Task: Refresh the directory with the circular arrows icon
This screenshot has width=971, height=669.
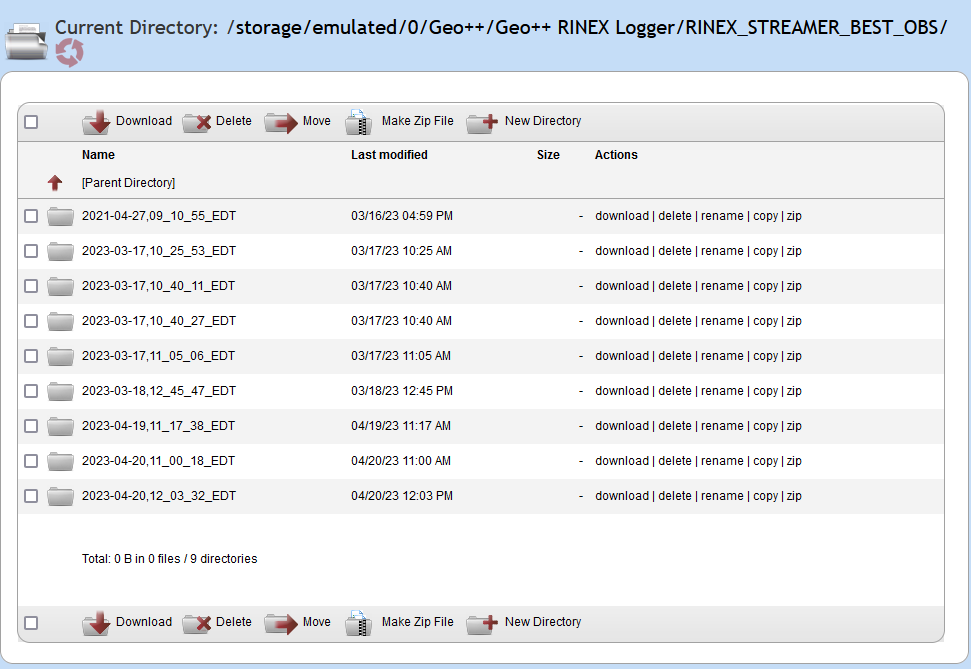Action: [x=69, y=52]
